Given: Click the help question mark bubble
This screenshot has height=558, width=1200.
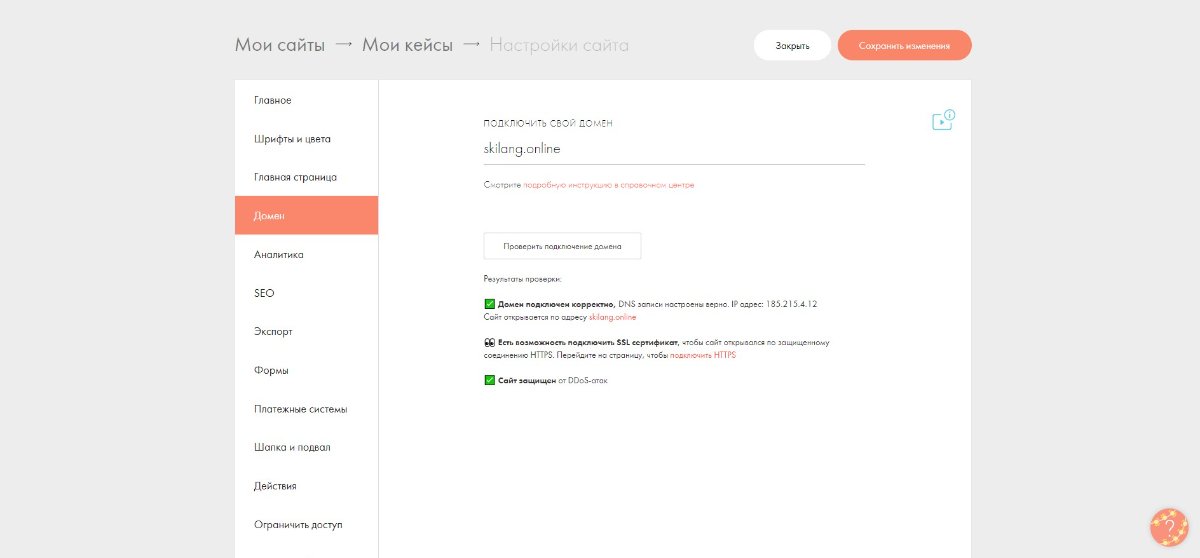Looking at the screenshot, I should (1168, 527).
